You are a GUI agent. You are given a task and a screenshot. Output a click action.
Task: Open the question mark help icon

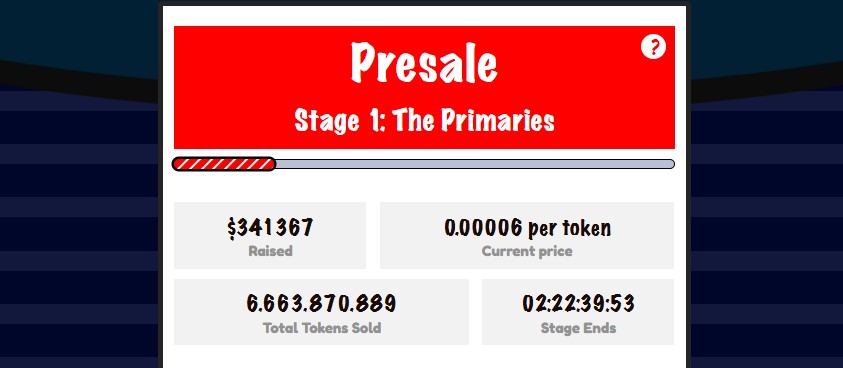653,47
